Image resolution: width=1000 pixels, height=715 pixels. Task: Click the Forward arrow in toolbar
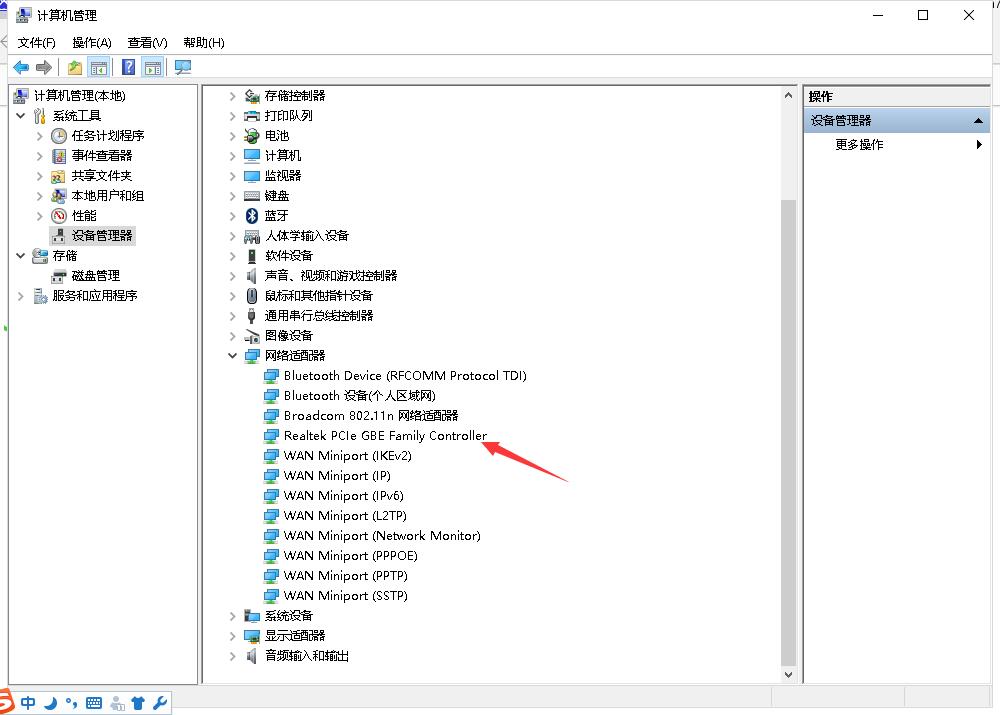pos(44,67)
